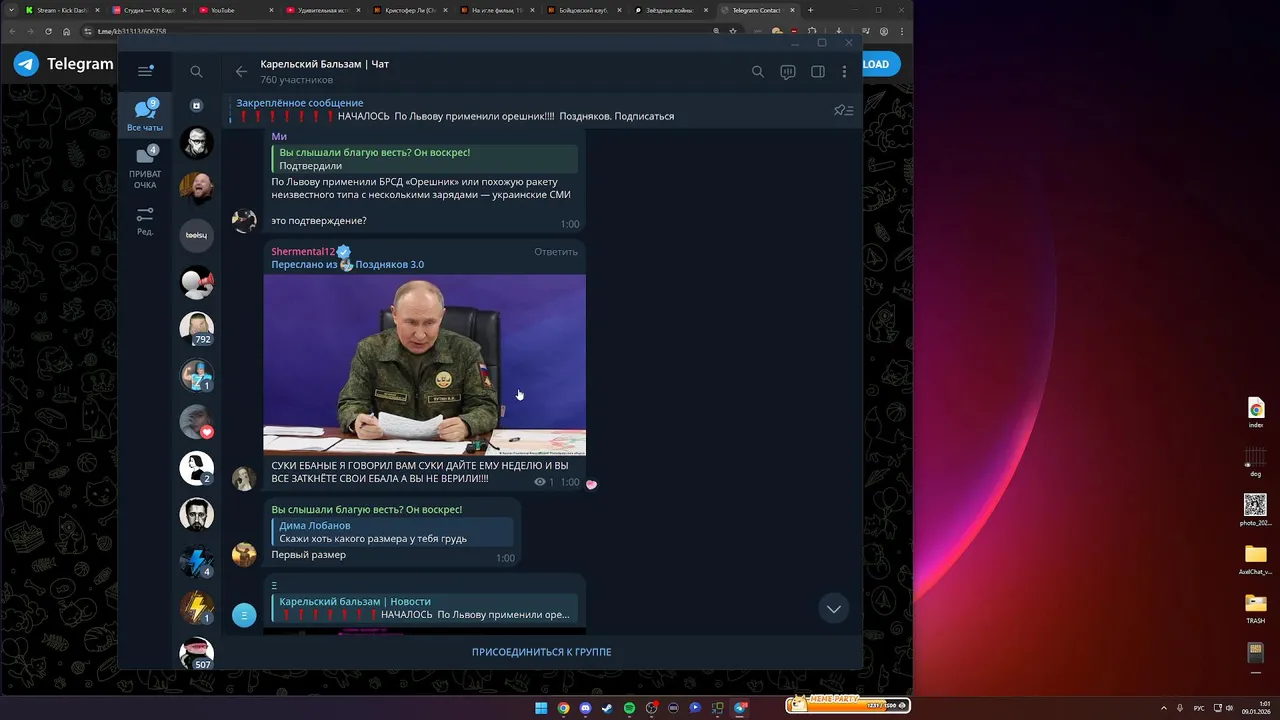The height and width of the screenshot is (720, 1280).
Task: Open Chrome from the taskbar
Action: coord(563,708)
